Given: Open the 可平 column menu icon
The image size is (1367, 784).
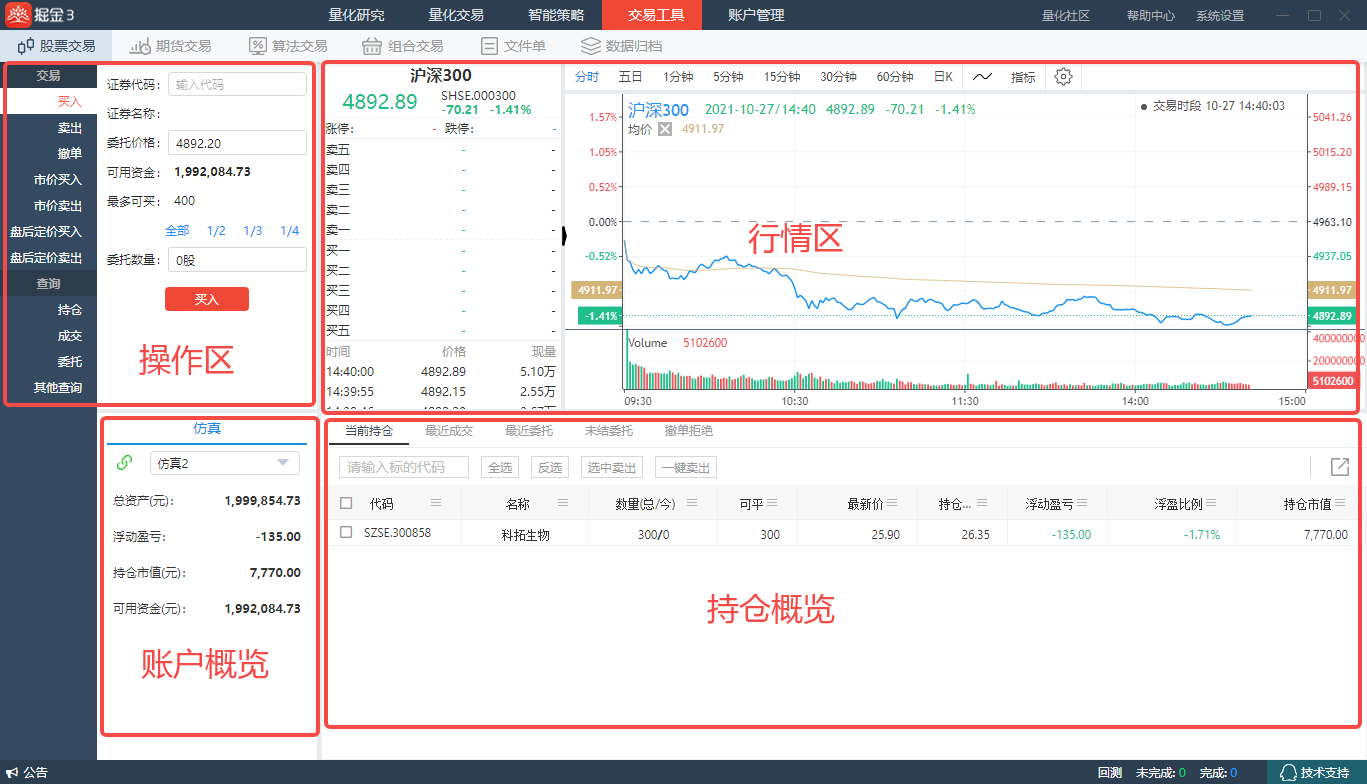Looking at the screenshot, I should pyautogui.click(x=772, y=503).
